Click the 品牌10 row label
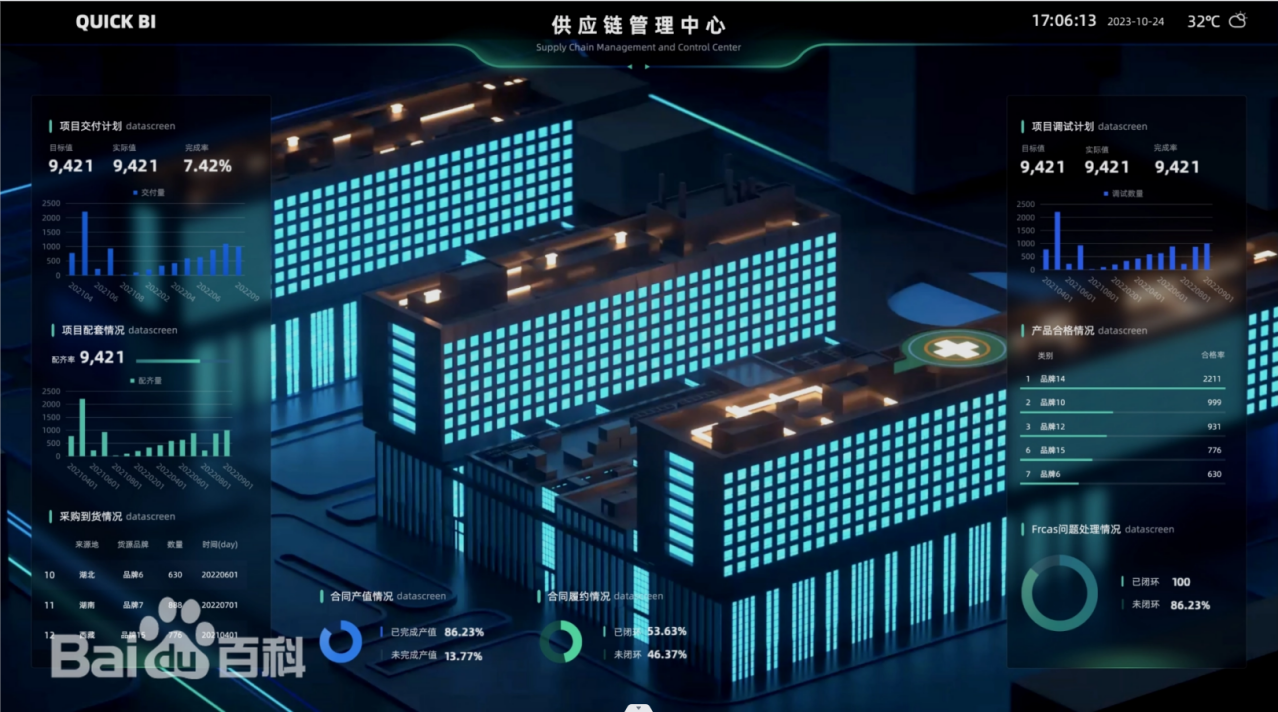Image resolution: width=1278 pixels, height=712 pixels. (x=1053, y=403)
